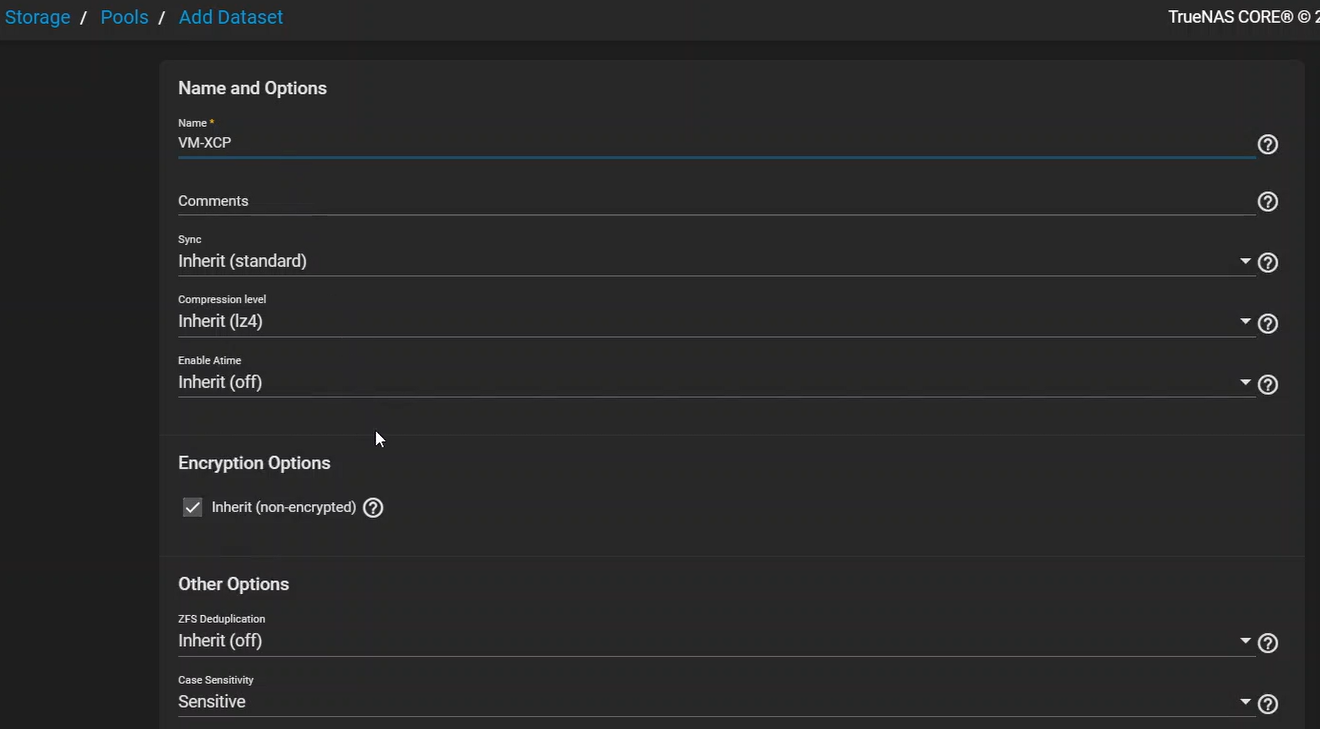
Task: Click the Add Dataset breadcrumb
Action: pos(230,17)
